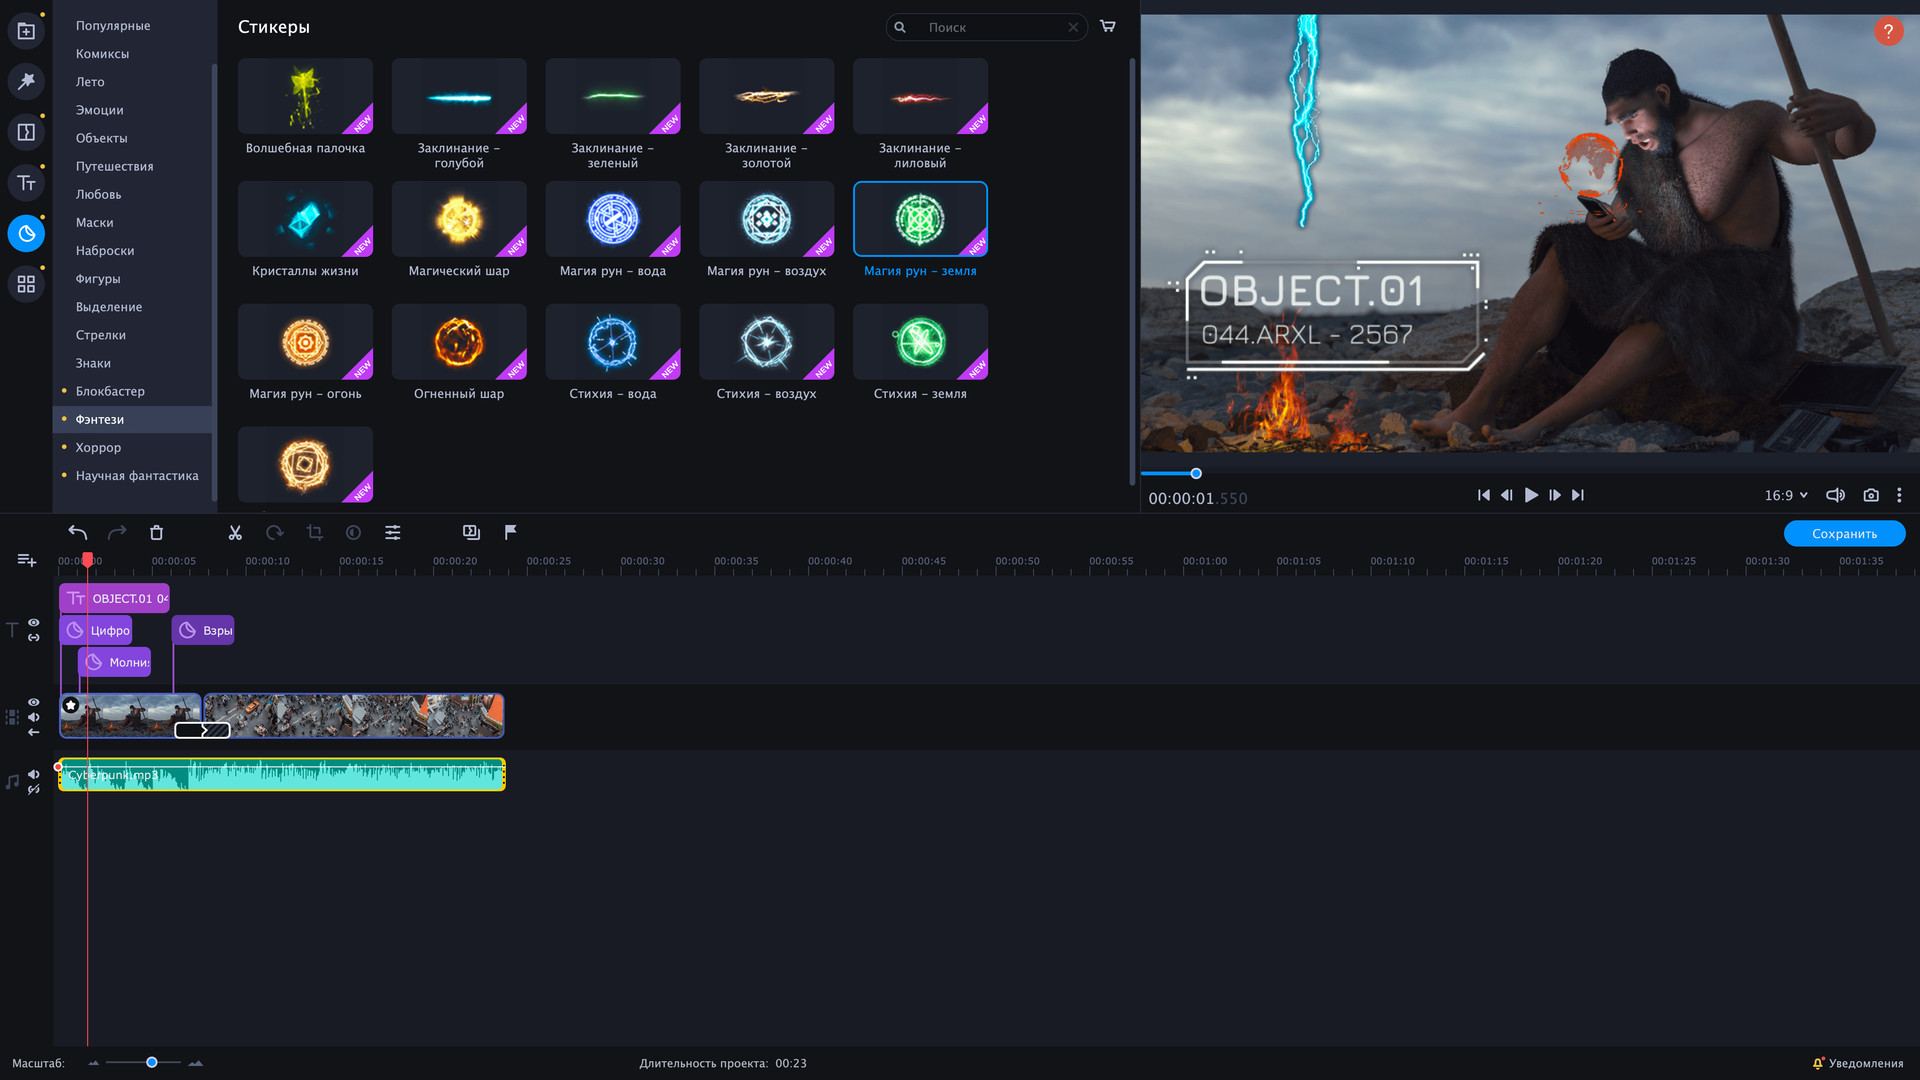Image resolution: width=1920 pixels, height=1080 pixels.
Task: Click the flag marker icon in toolbar
Action: [510, 532]
